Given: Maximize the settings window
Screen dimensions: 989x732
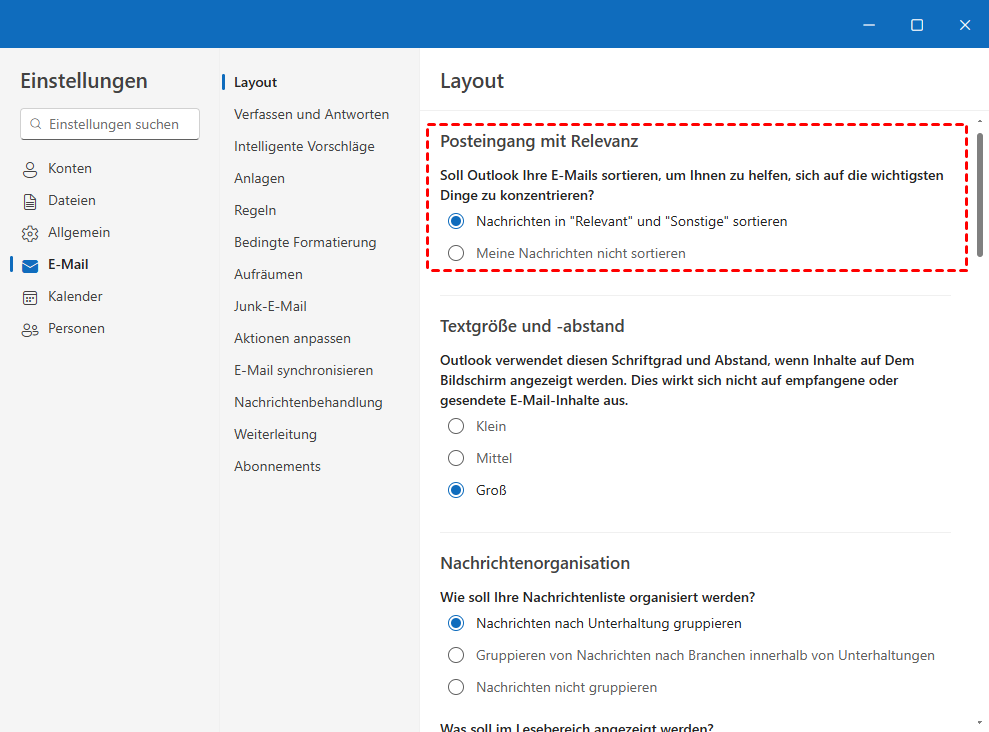Looking at the screenshot, I should [917, 25].
